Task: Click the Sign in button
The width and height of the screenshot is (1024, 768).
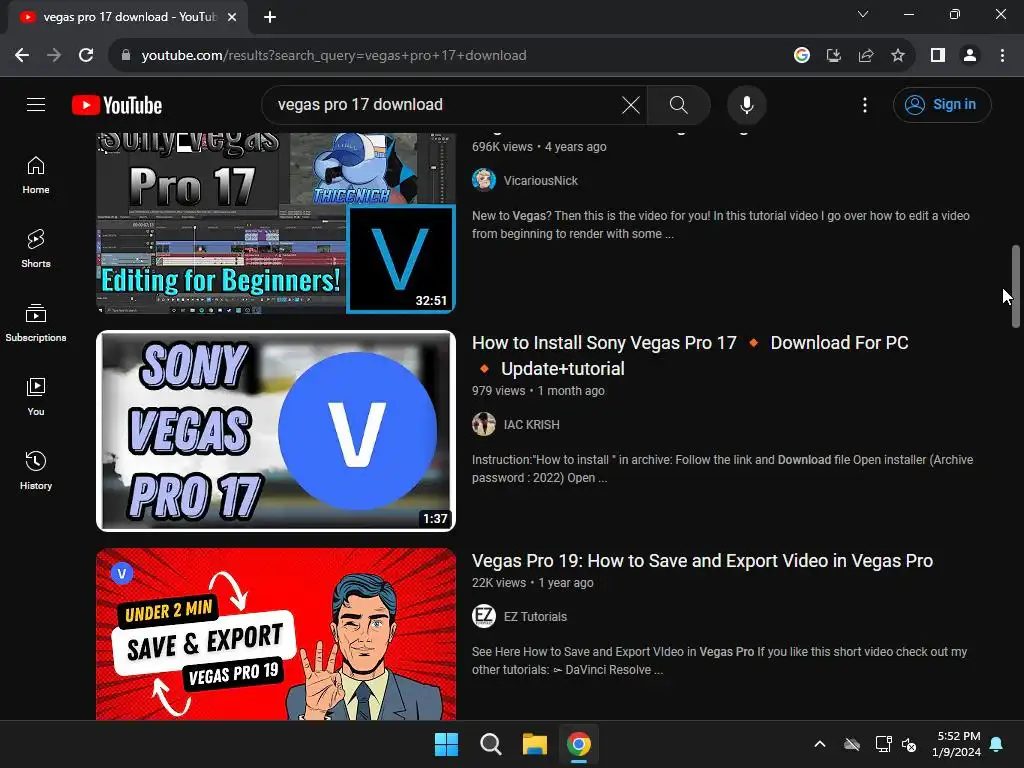Action: point(942,104)
